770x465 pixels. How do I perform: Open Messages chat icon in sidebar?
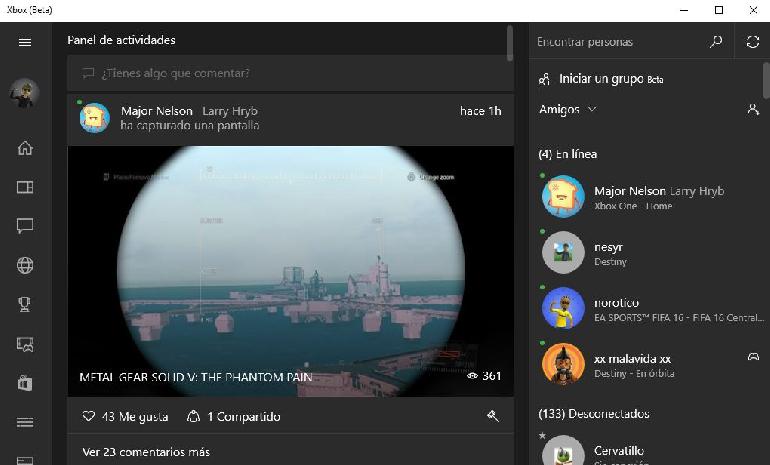[25, 226]
